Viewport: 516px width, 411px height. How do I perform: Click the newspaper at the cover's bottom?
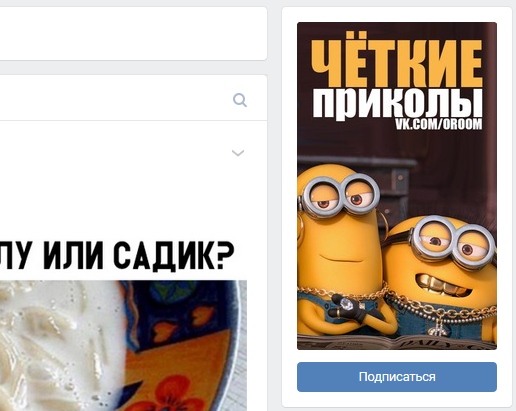coord(397,342)
